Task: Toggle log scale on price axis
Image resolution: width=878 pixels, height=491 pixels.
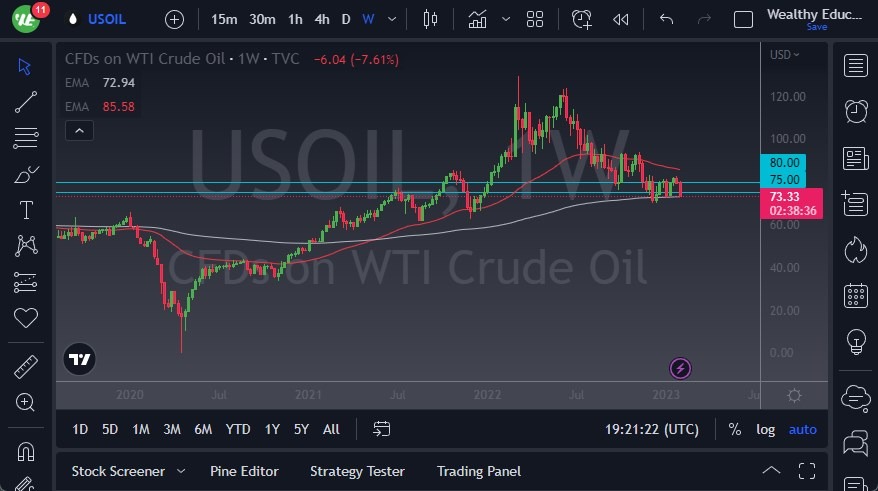Action: (765, 429)
